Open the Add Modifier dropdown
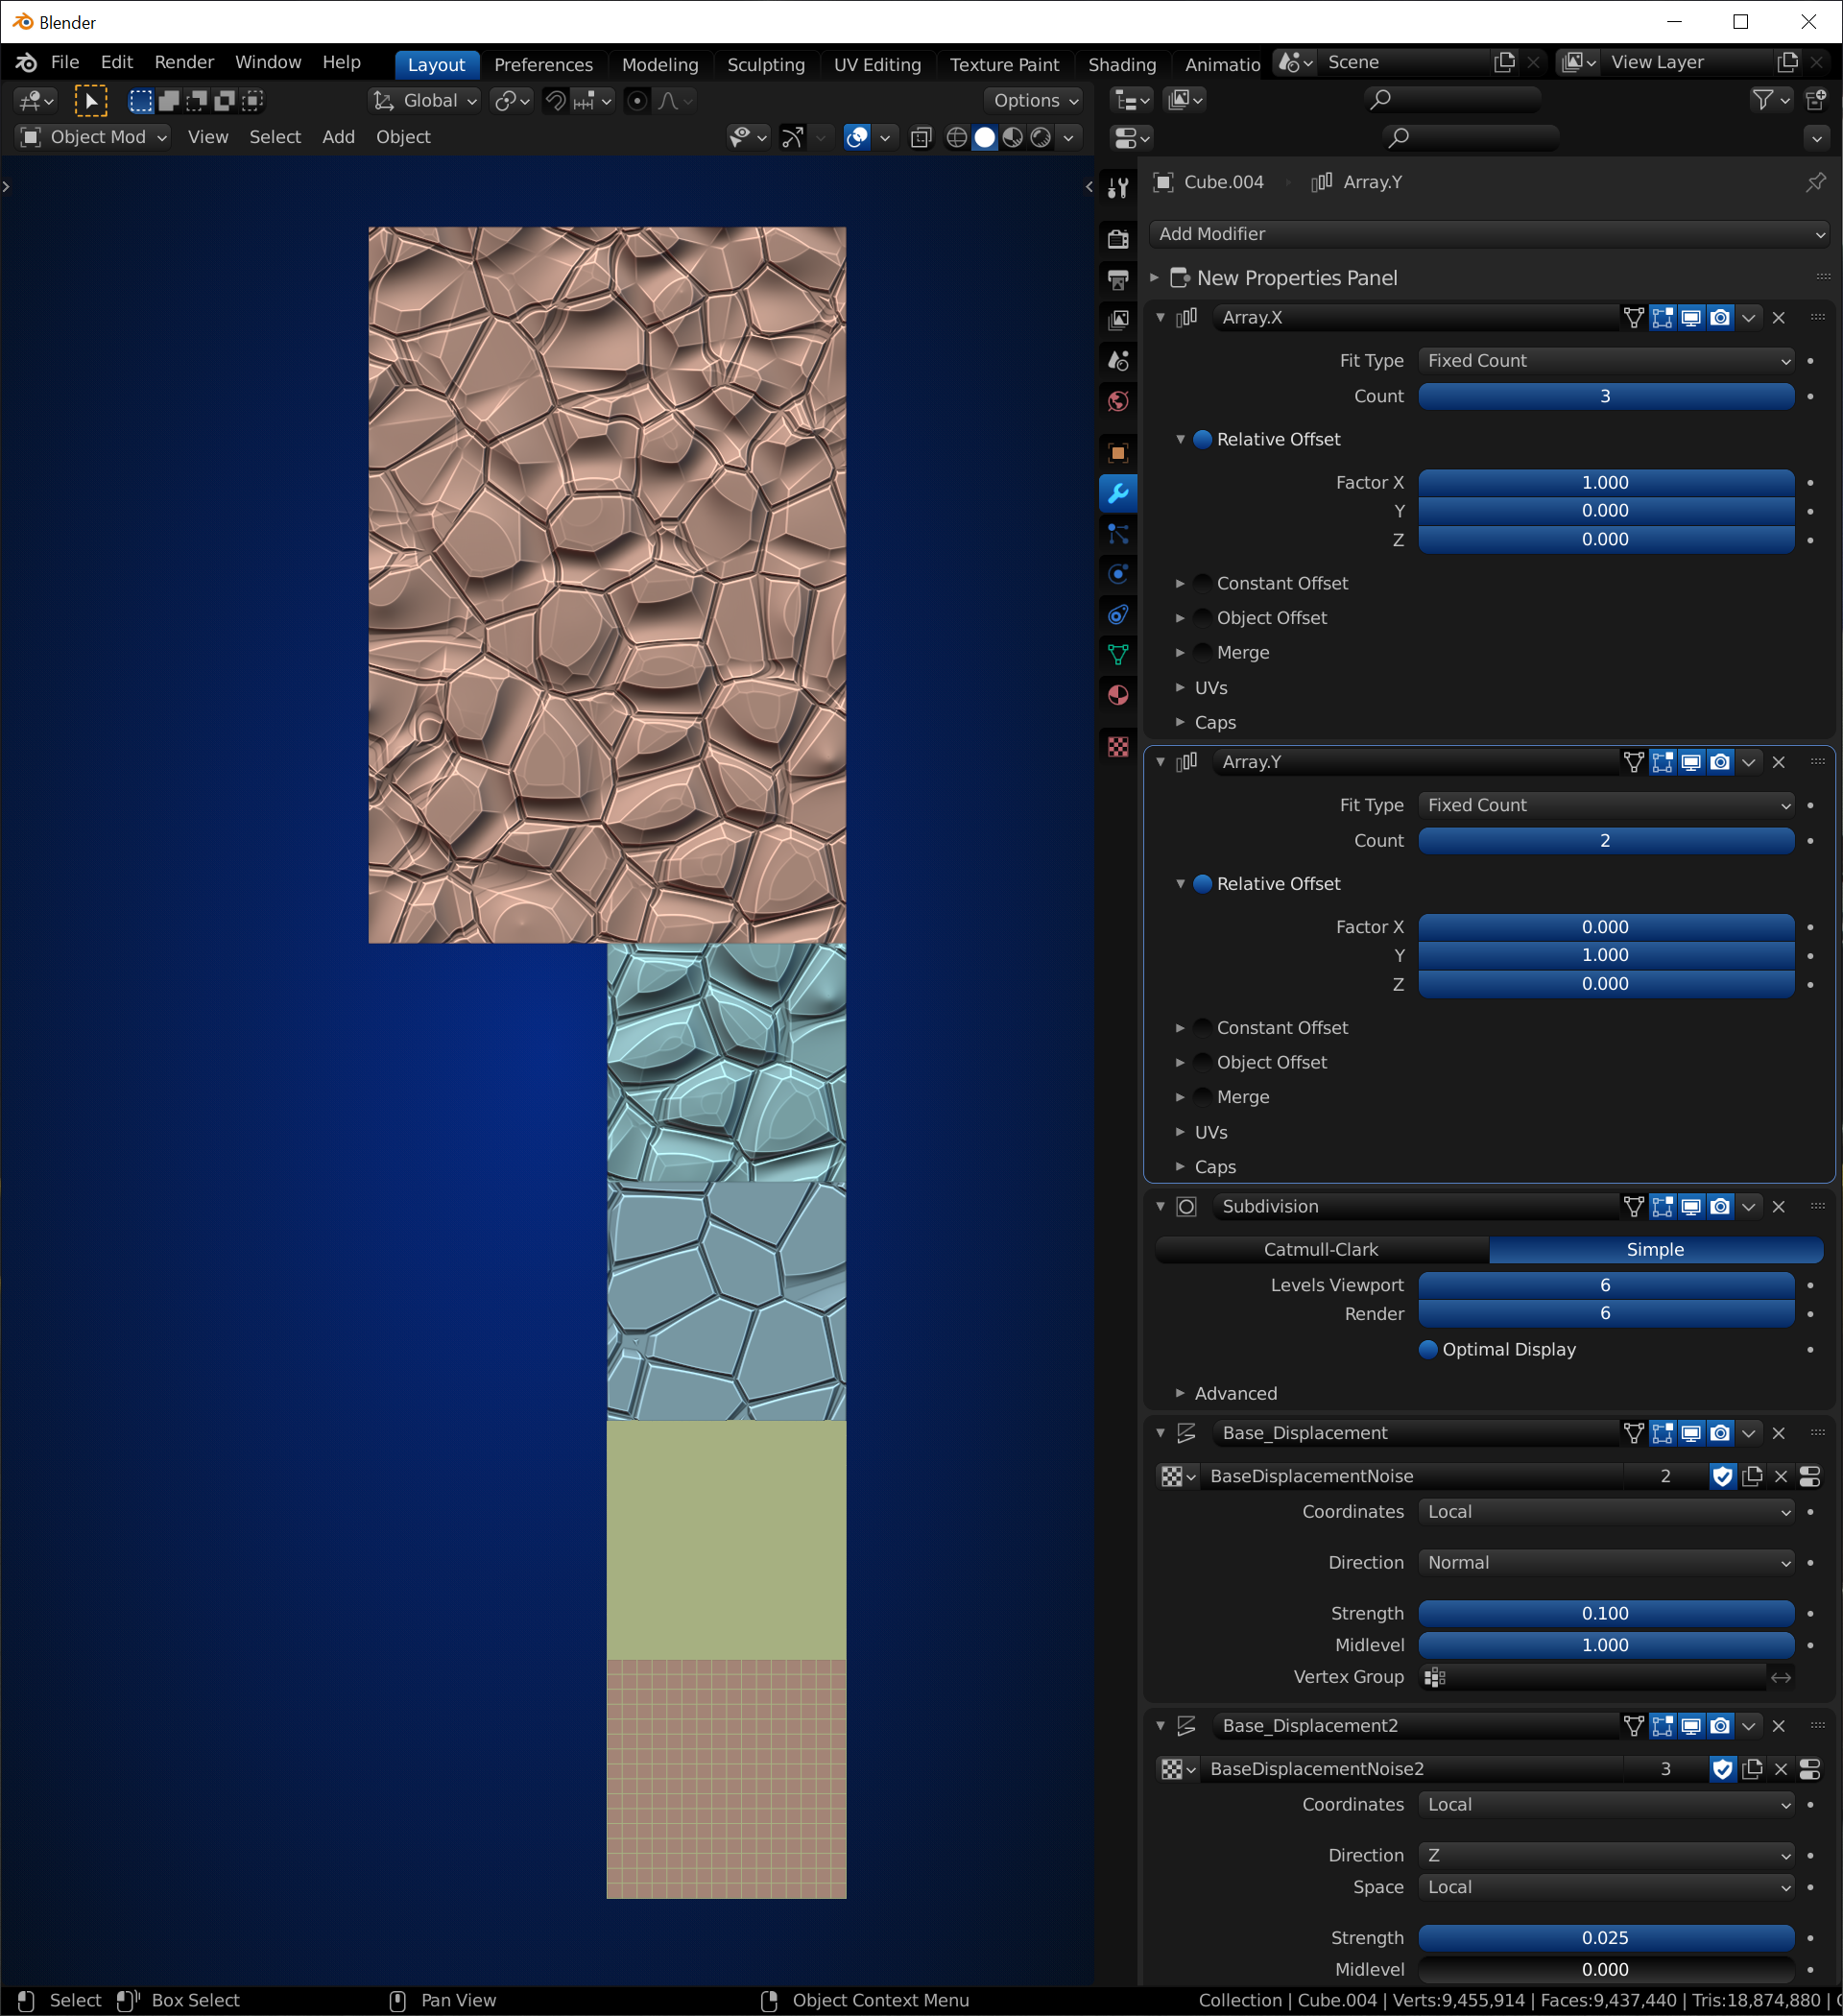The image size is (1843, 2016). [x=1490, y=234]
